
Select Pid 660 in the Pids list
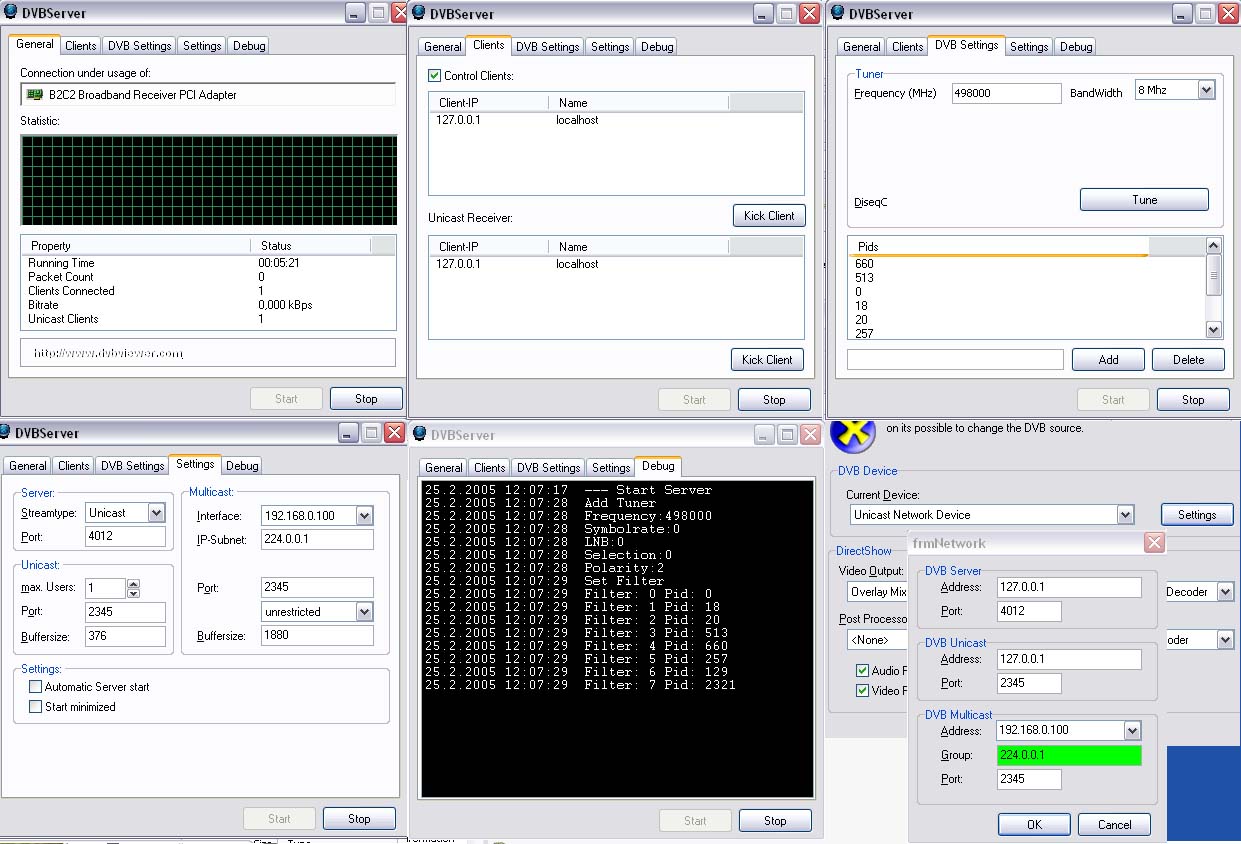pos(864,264)
